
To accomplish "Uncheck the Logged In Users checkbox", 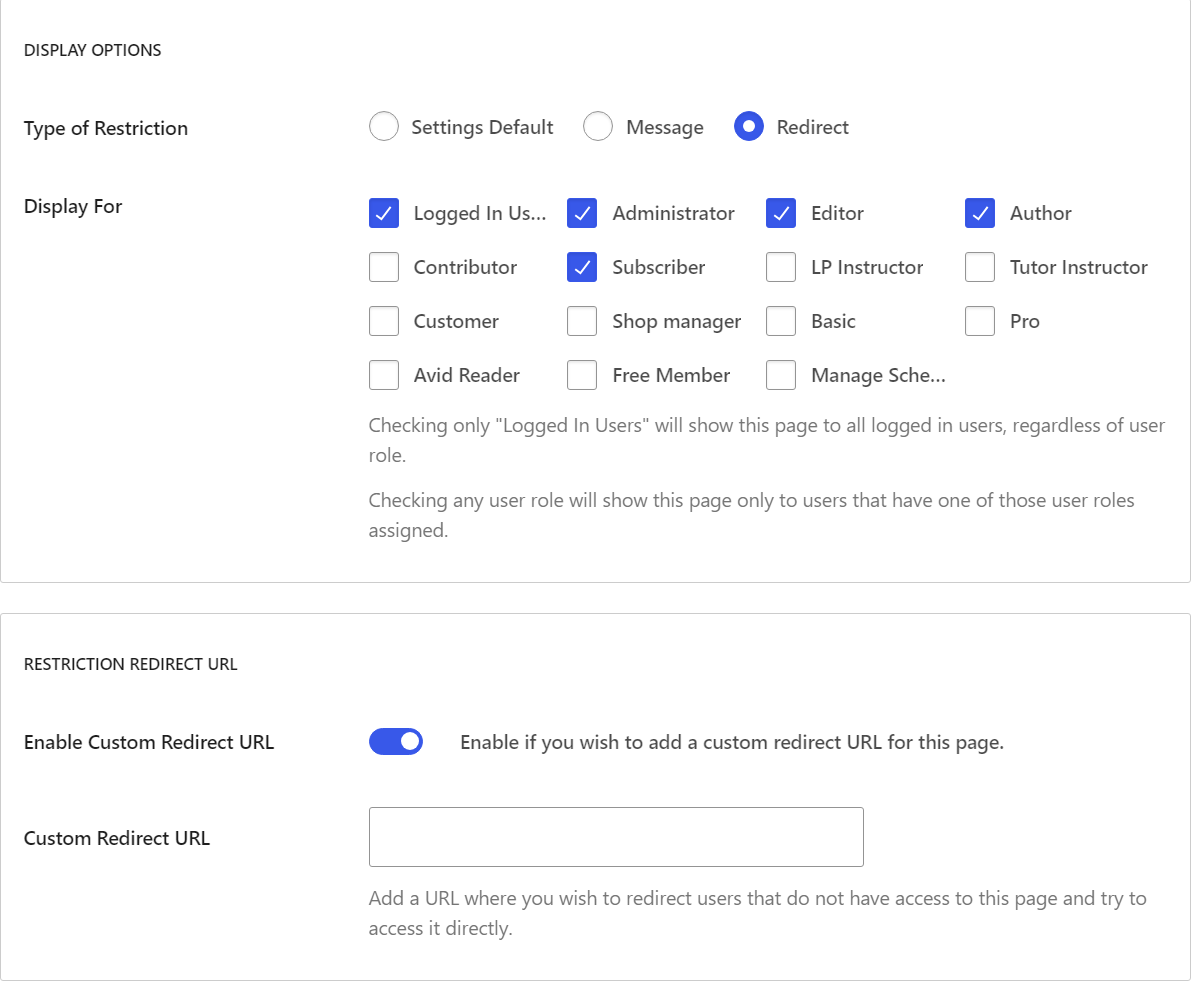I will click(x=384, y=213).
